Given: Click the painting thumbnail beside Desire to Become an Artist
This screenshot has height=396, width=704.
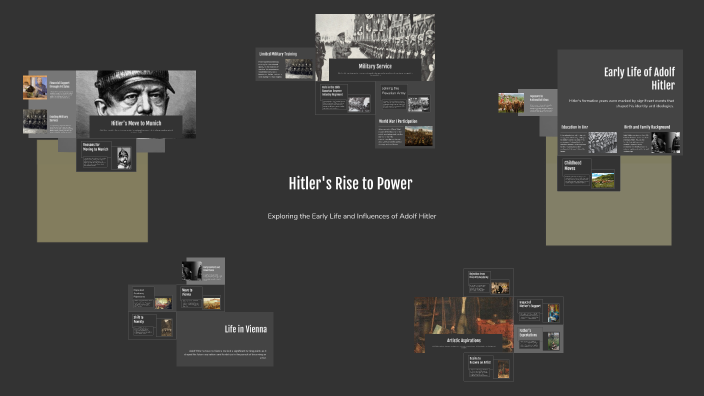Looking at the screenshot, I should coord(503,369).
